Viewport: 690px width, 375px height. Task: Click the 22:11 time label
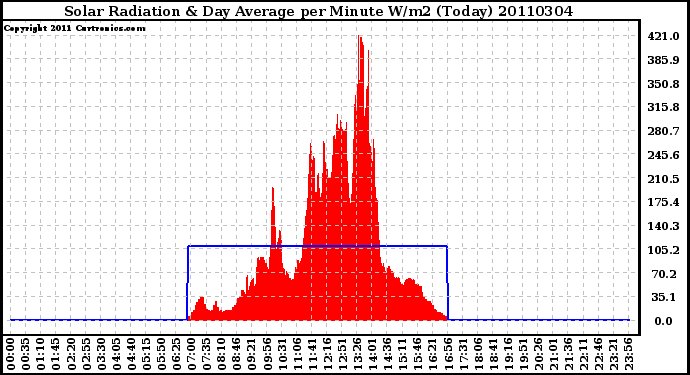[583, 354]
